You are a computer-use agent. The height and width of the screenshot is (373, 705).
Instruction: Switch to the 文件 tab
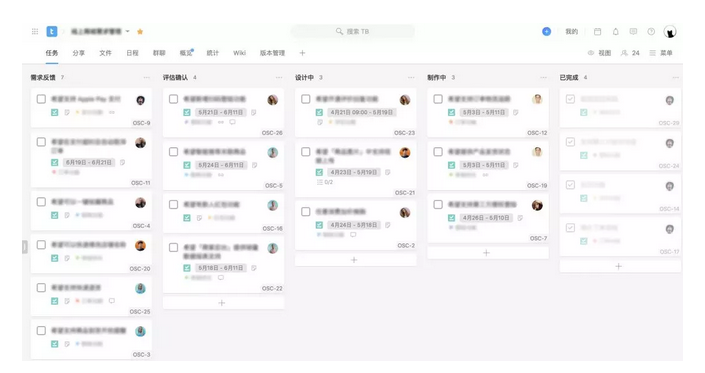click(105, 53)
